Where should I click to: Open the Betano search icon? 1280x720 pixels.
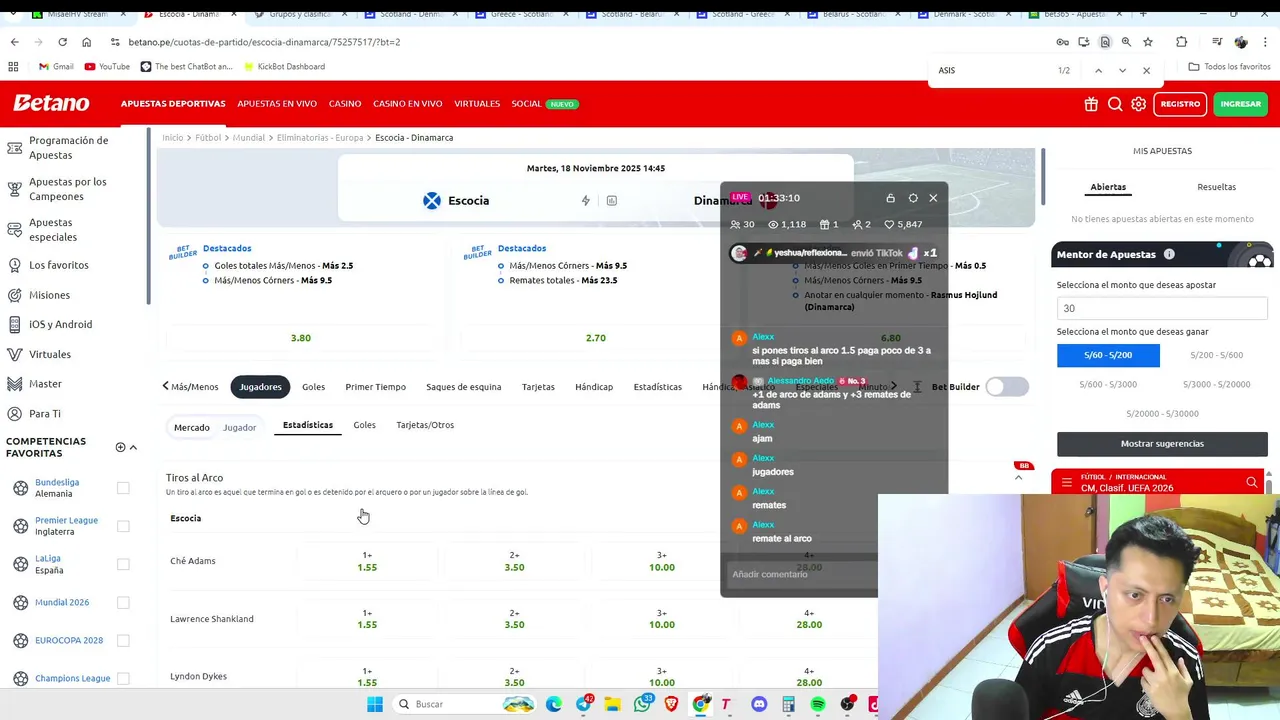[1115, 104]
